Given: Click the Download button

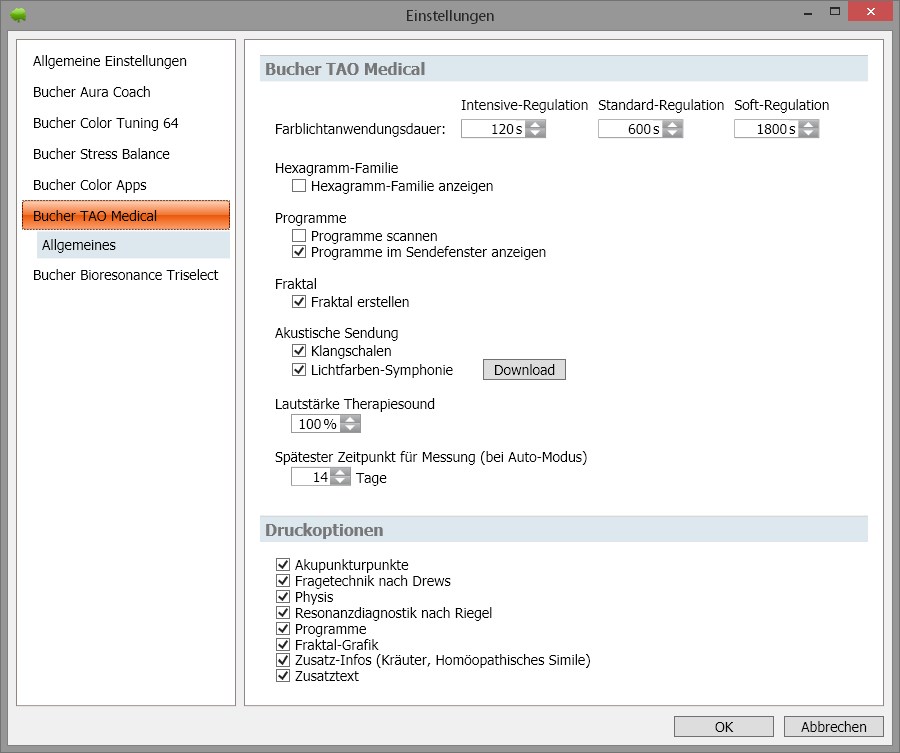Looking at the screenshot, I should pos(524,370).
